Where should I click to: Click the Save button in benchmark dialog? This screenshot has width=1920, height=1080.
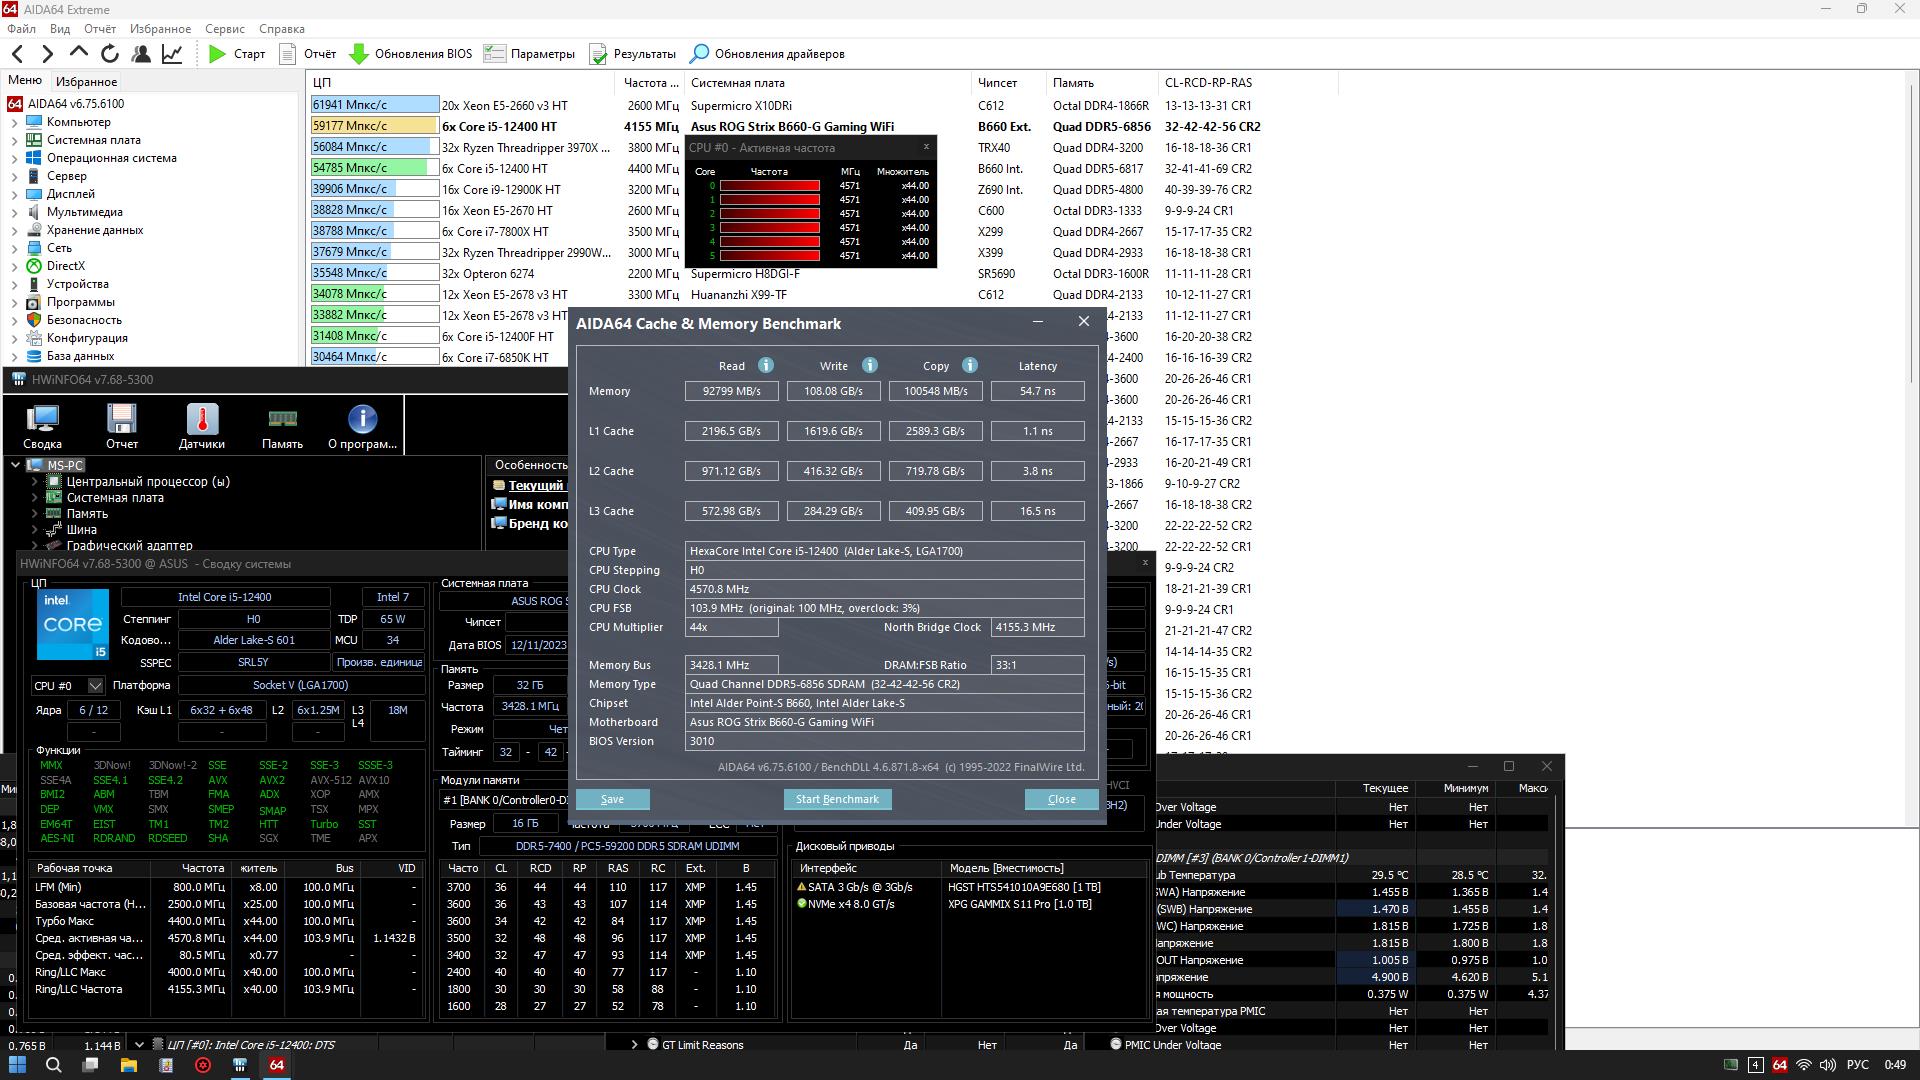[x=612, y=800]
